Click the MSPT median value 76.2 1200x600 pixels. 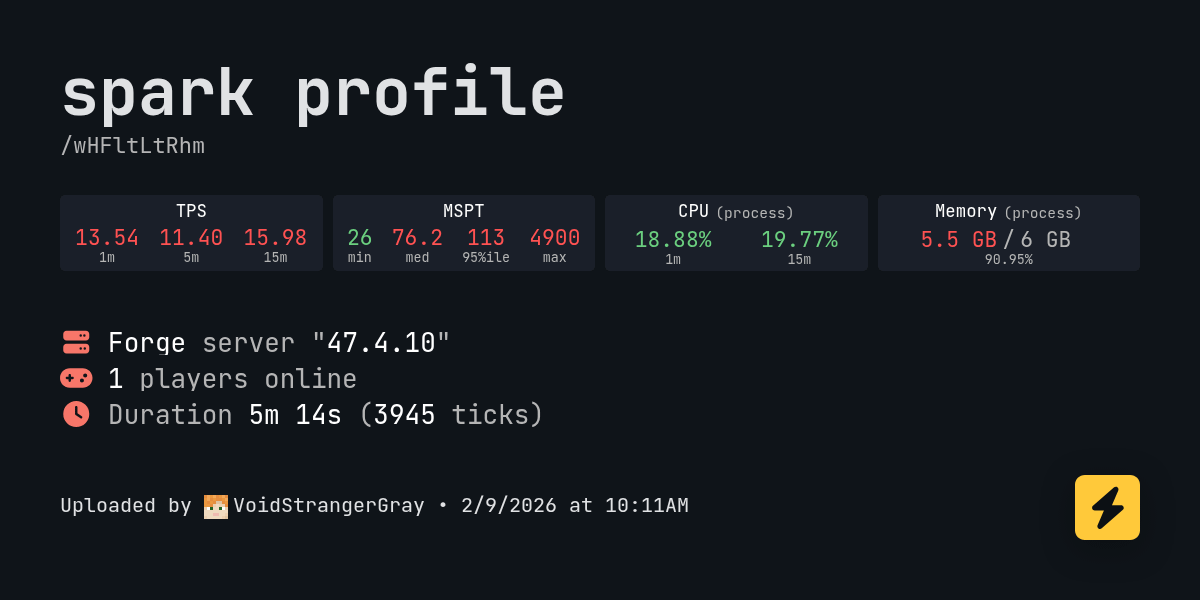click(x=417, y=238)
